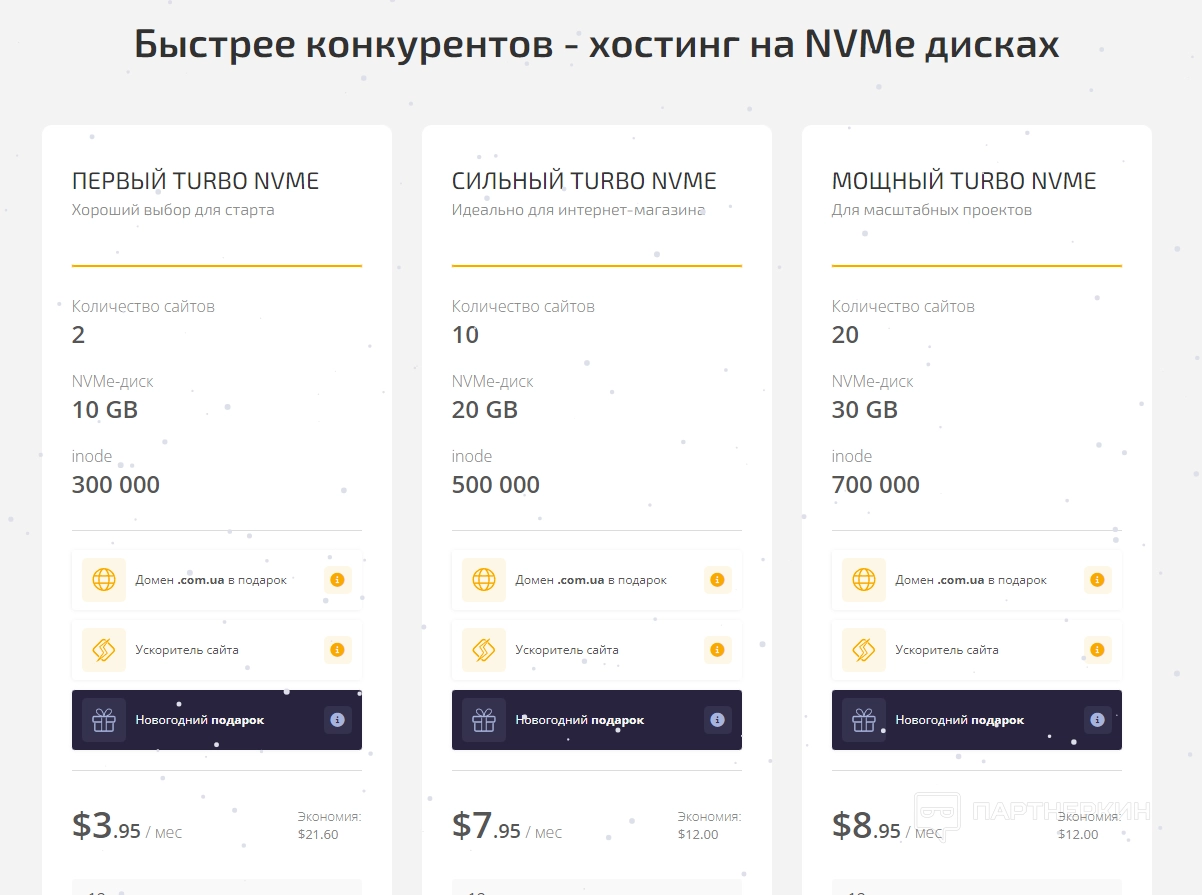This screenshot has width=1202, height=895.
Task: Click domain info icon in СИЛЬНЫЙ plan
Action: [717, 580]
